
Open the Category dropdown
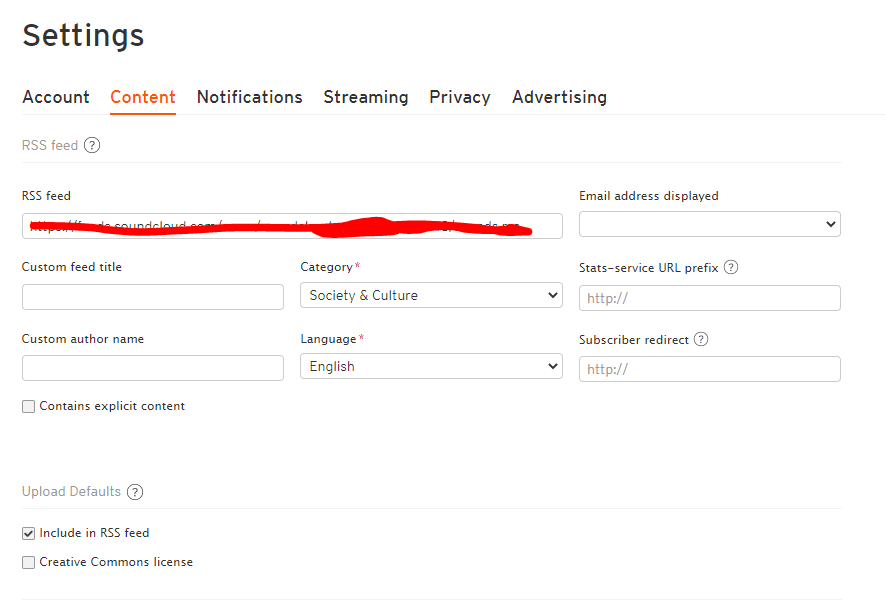tap(431, 295)
